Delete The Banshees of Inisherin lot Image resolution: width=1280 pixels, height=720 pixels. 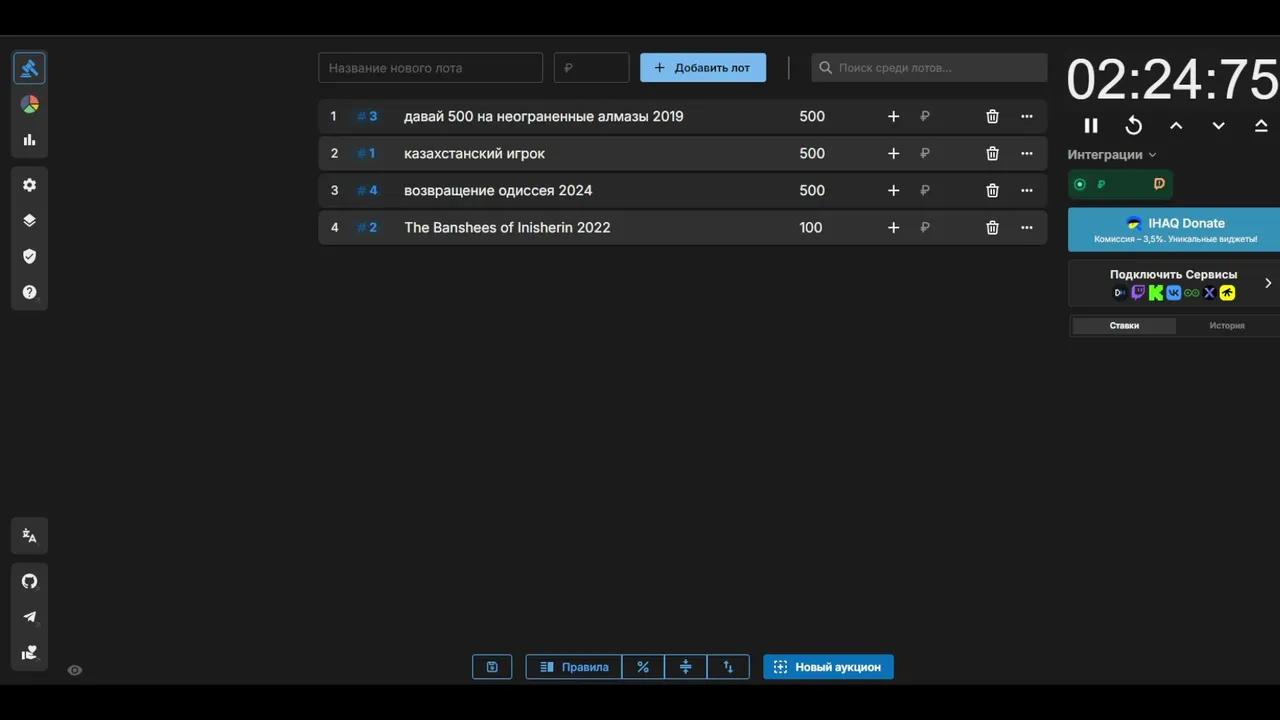click(x=992, y=227)
